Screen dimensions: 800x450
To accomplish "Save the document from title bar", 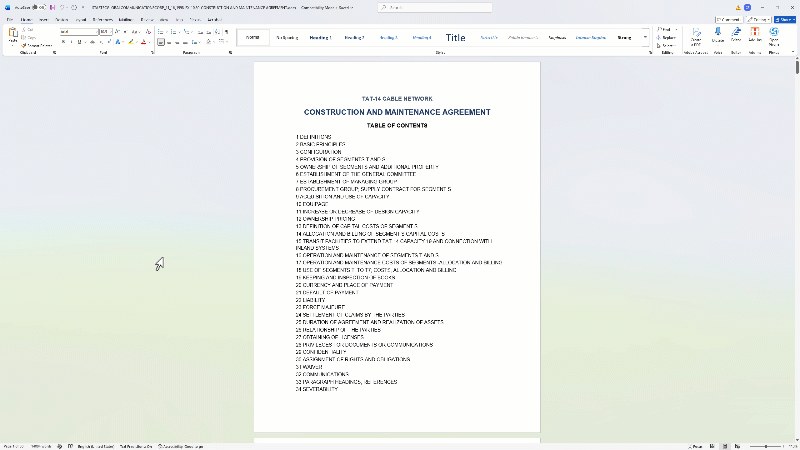I will [52, 8].
